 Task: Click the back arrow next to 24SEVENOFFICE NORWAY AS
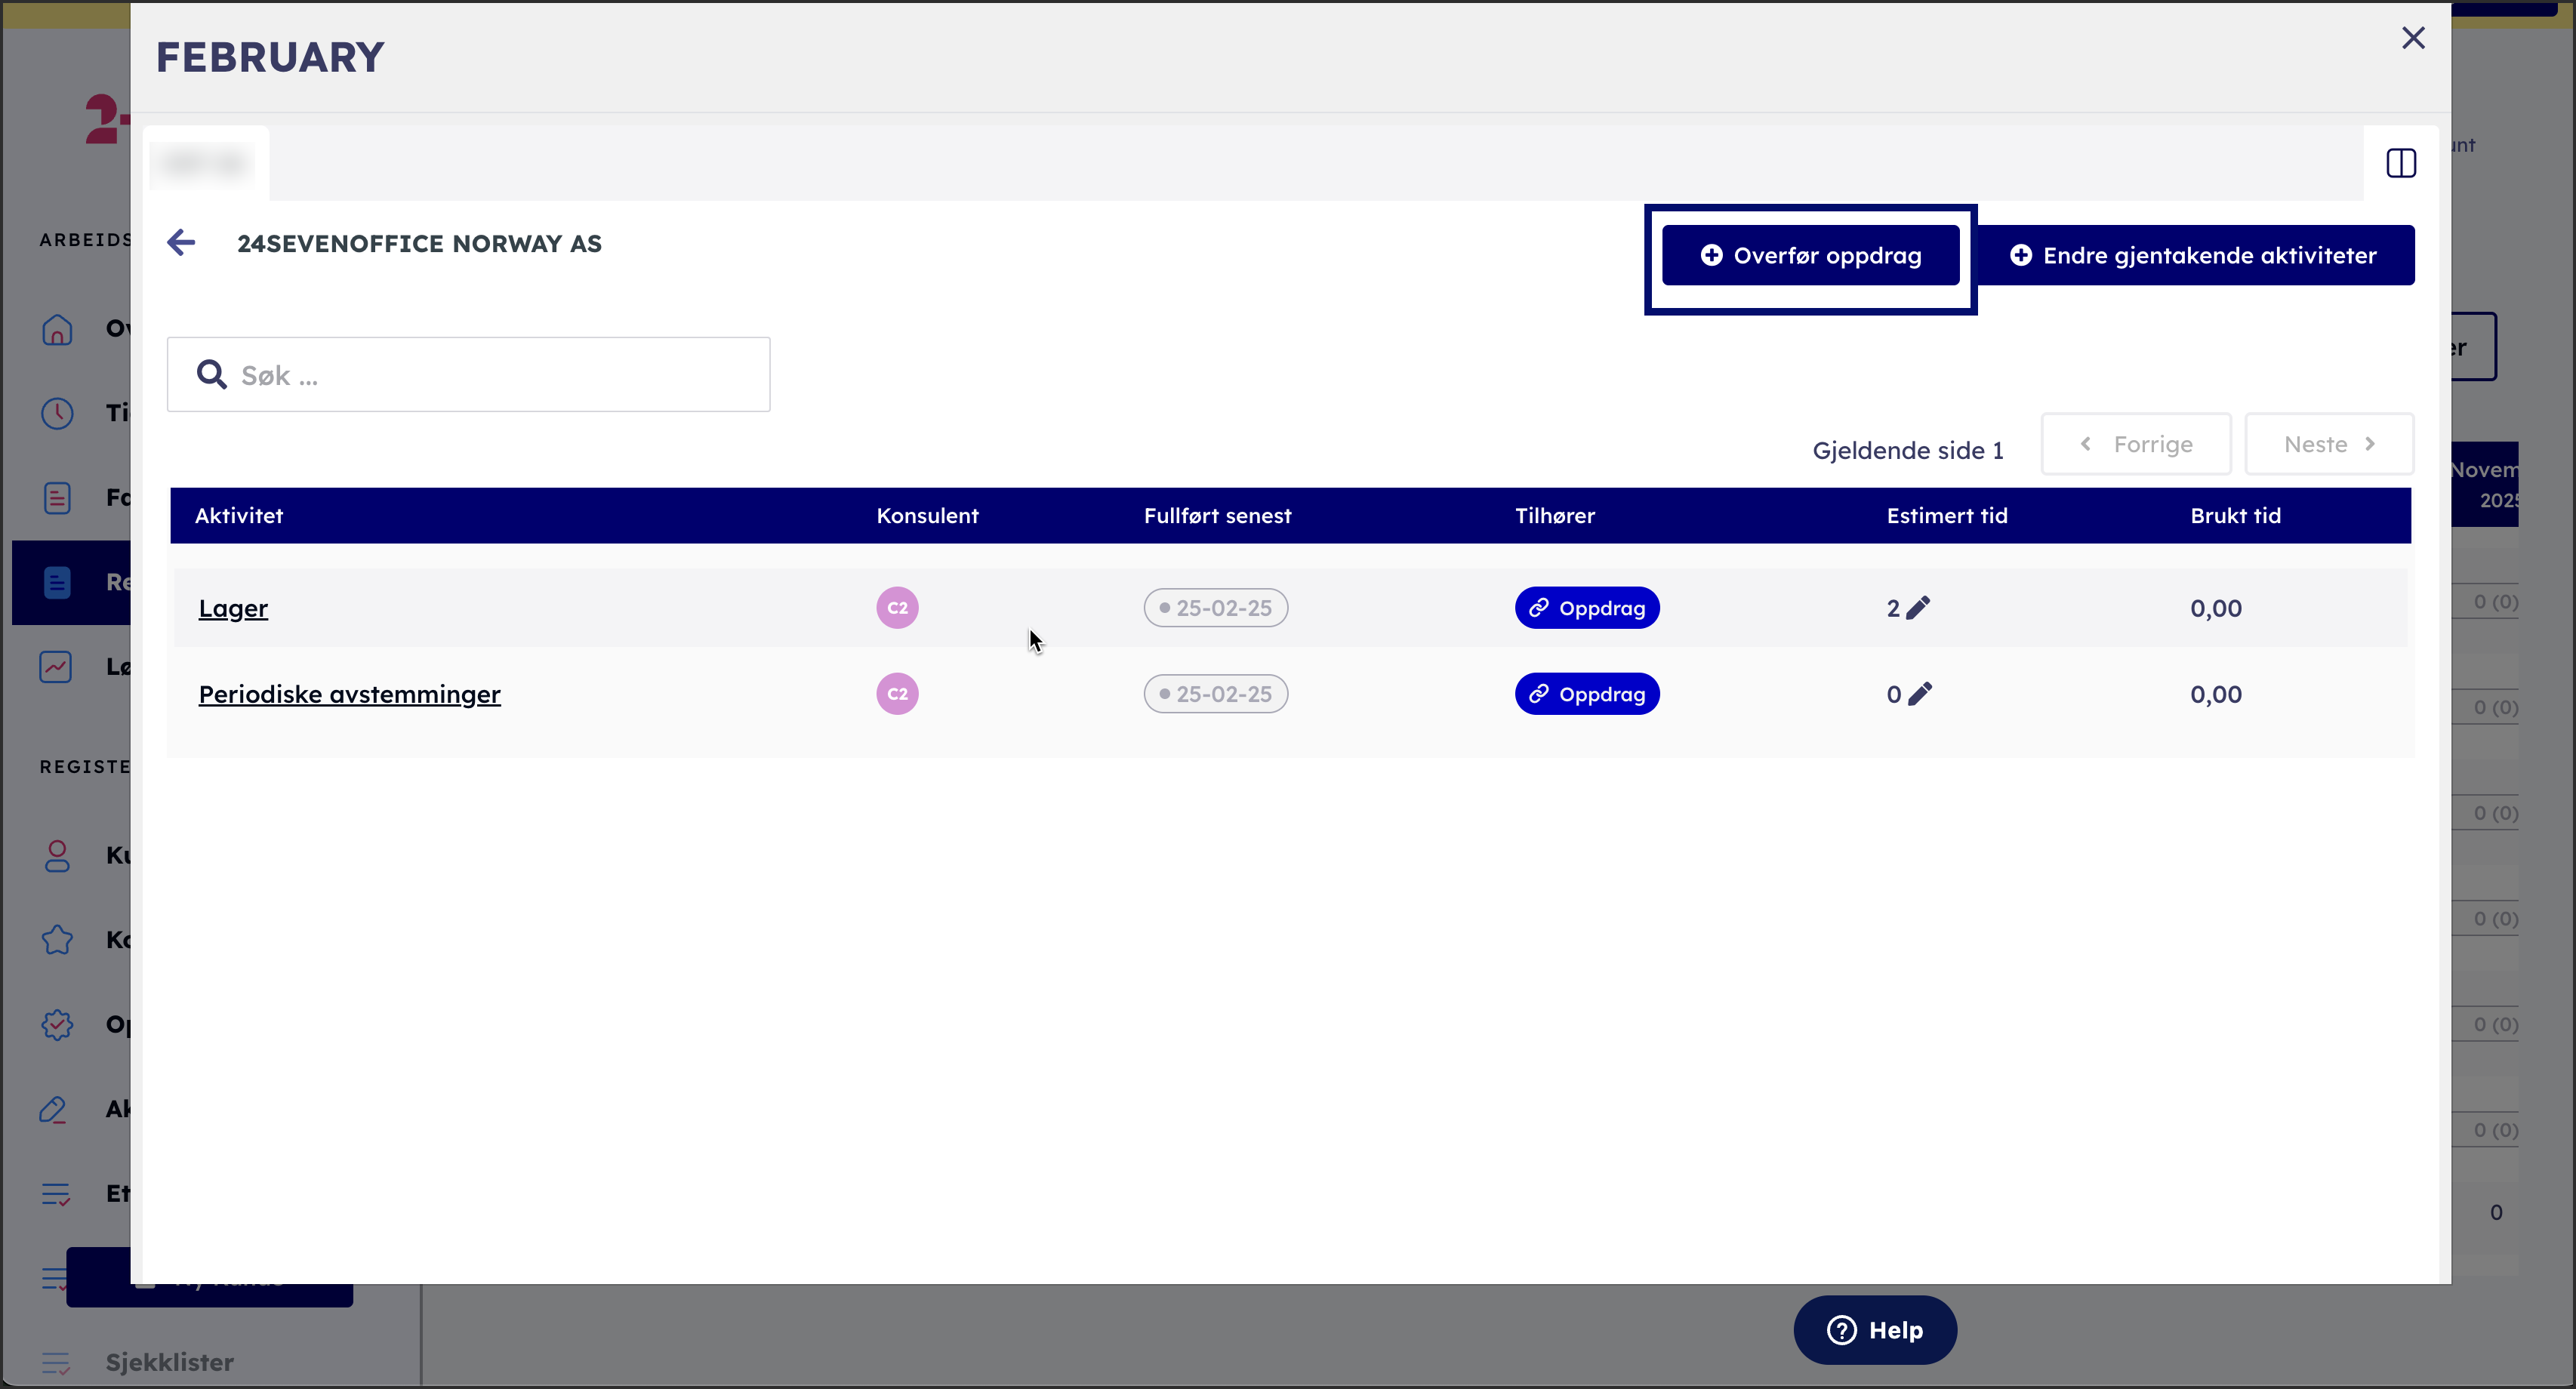181,242
